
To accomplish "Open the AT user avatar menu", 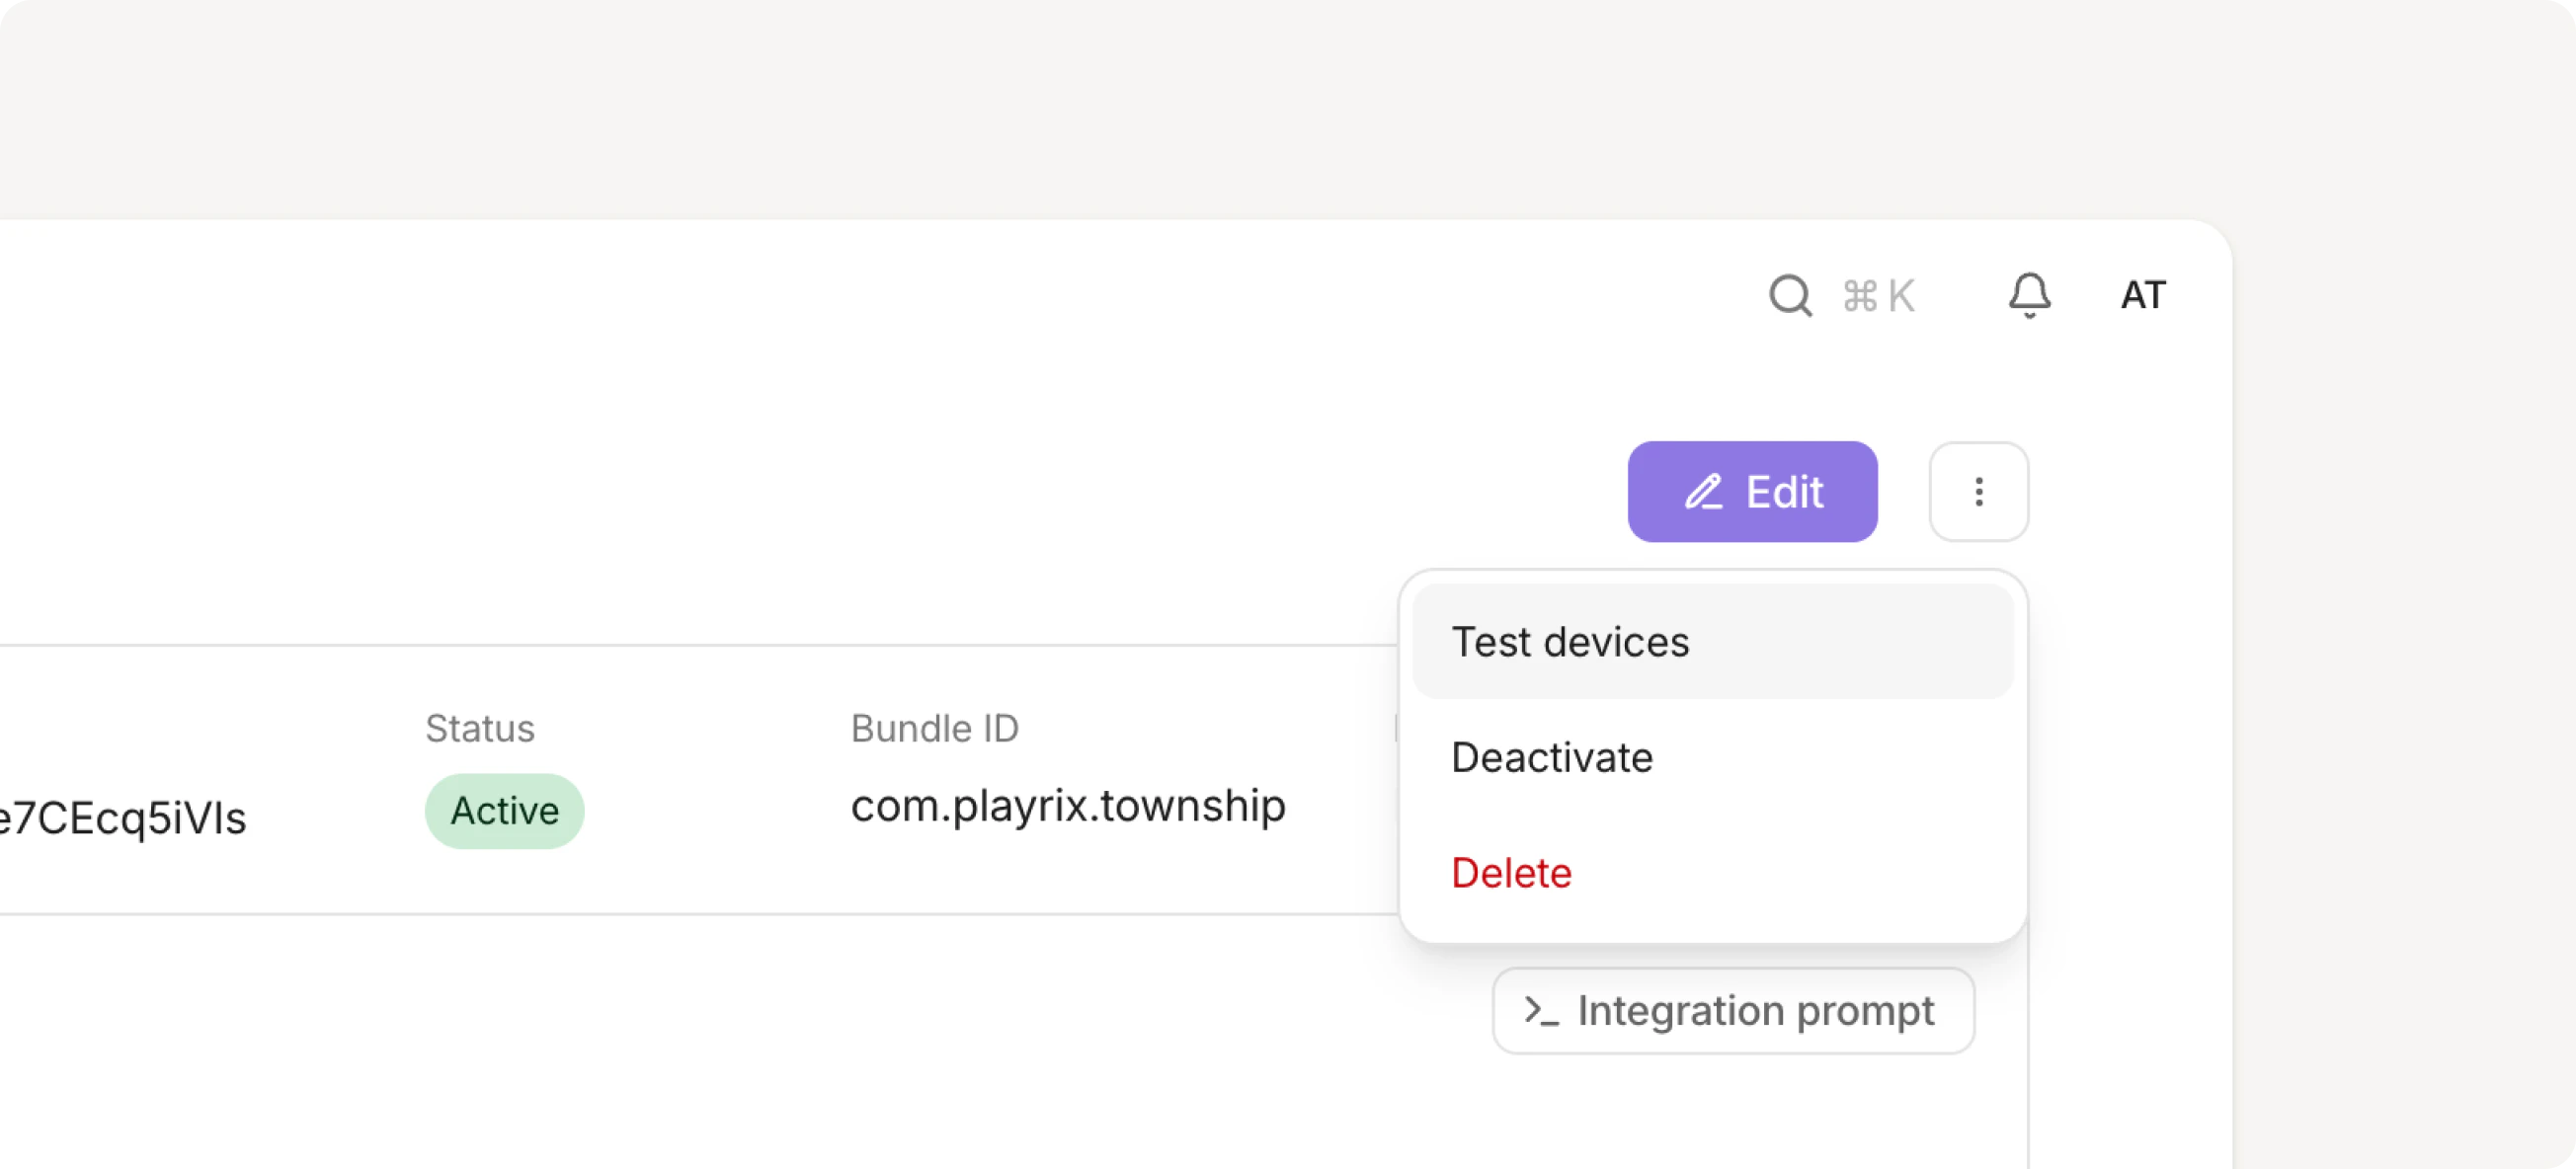I will click(2143, 295).
